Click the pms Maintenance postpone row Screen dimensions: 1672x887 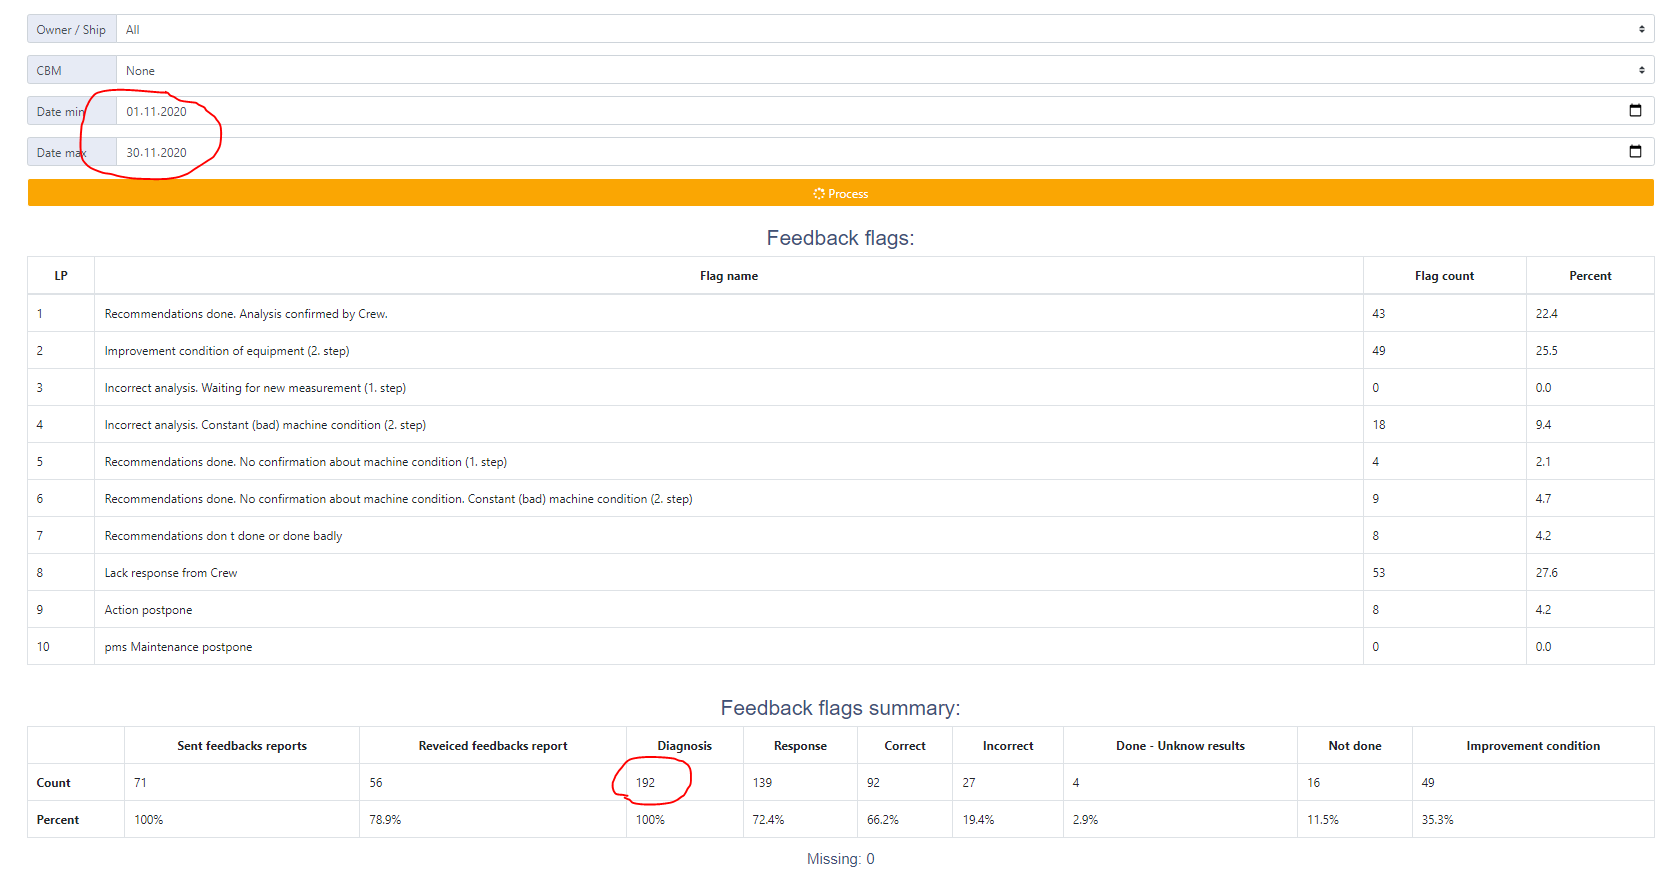pos(178,647)
